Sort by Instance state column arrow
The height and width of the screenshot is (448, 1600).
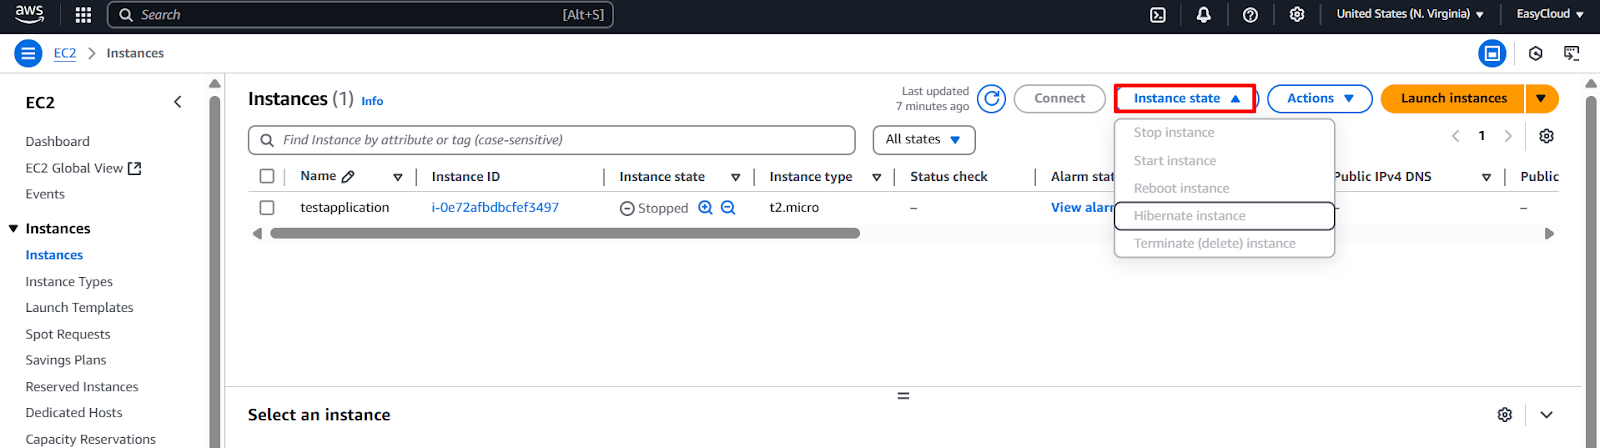pyautogui.click(x=736, y=177)
